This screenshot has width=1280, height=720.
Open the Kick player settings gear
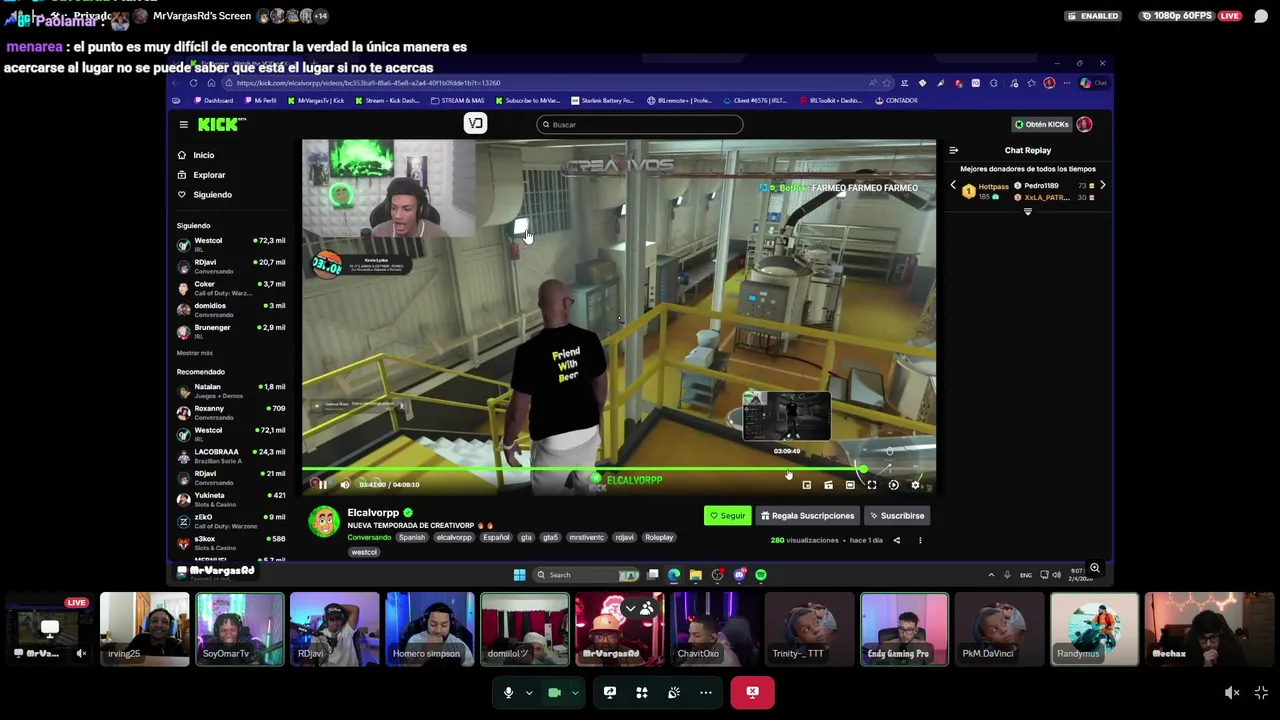[915, 485]
